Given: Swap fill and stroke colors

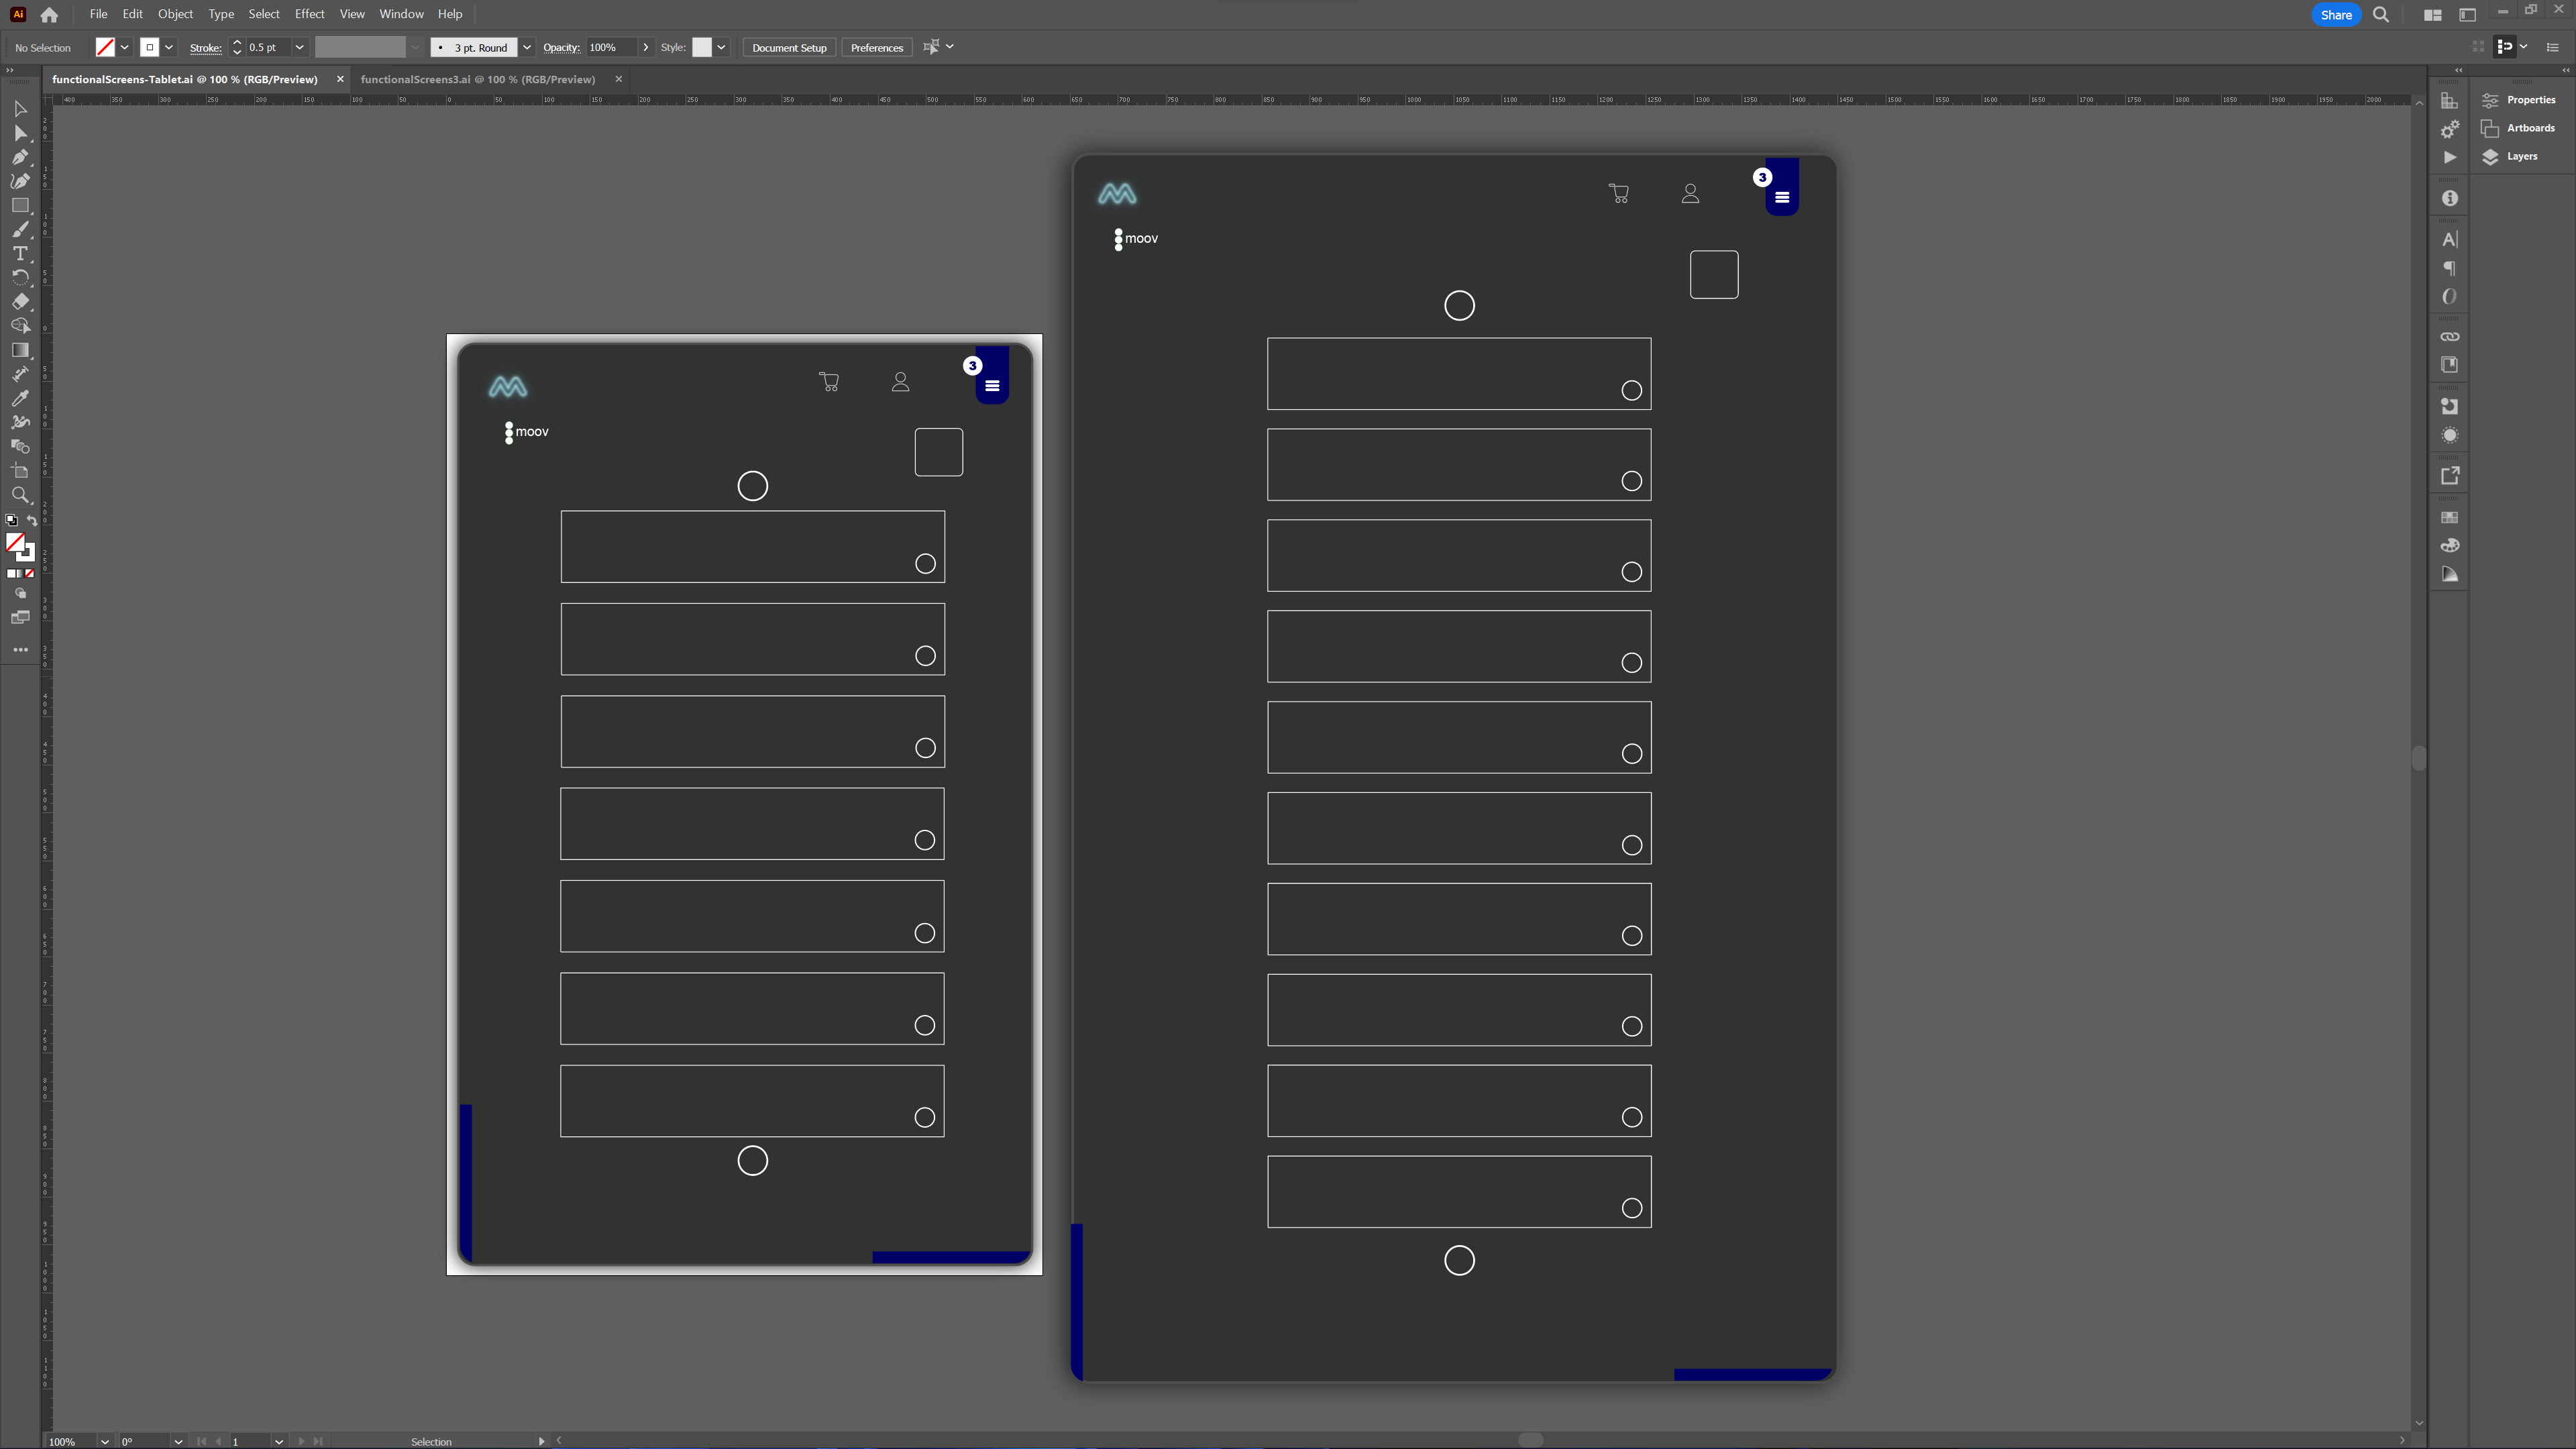Looking at the screenshot, I should 32,520.
